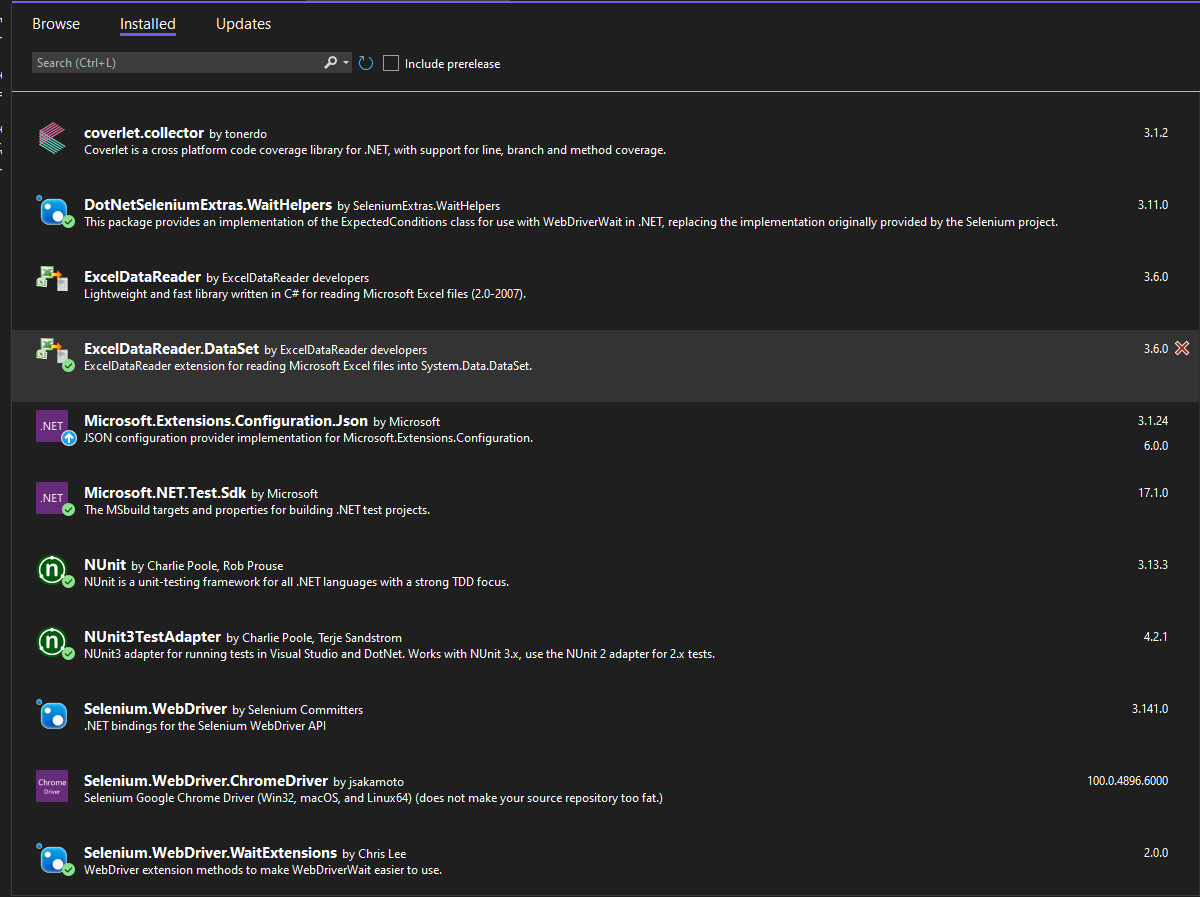Select Selenium.WebDriver.WaitExtensions package name
Viewport: 1200px width, 897px height.
(x=210, y=852)
